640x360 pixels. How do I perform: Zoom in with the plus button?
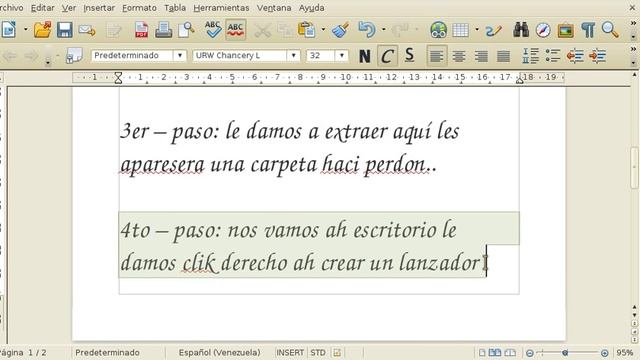[x=604, y=353]
